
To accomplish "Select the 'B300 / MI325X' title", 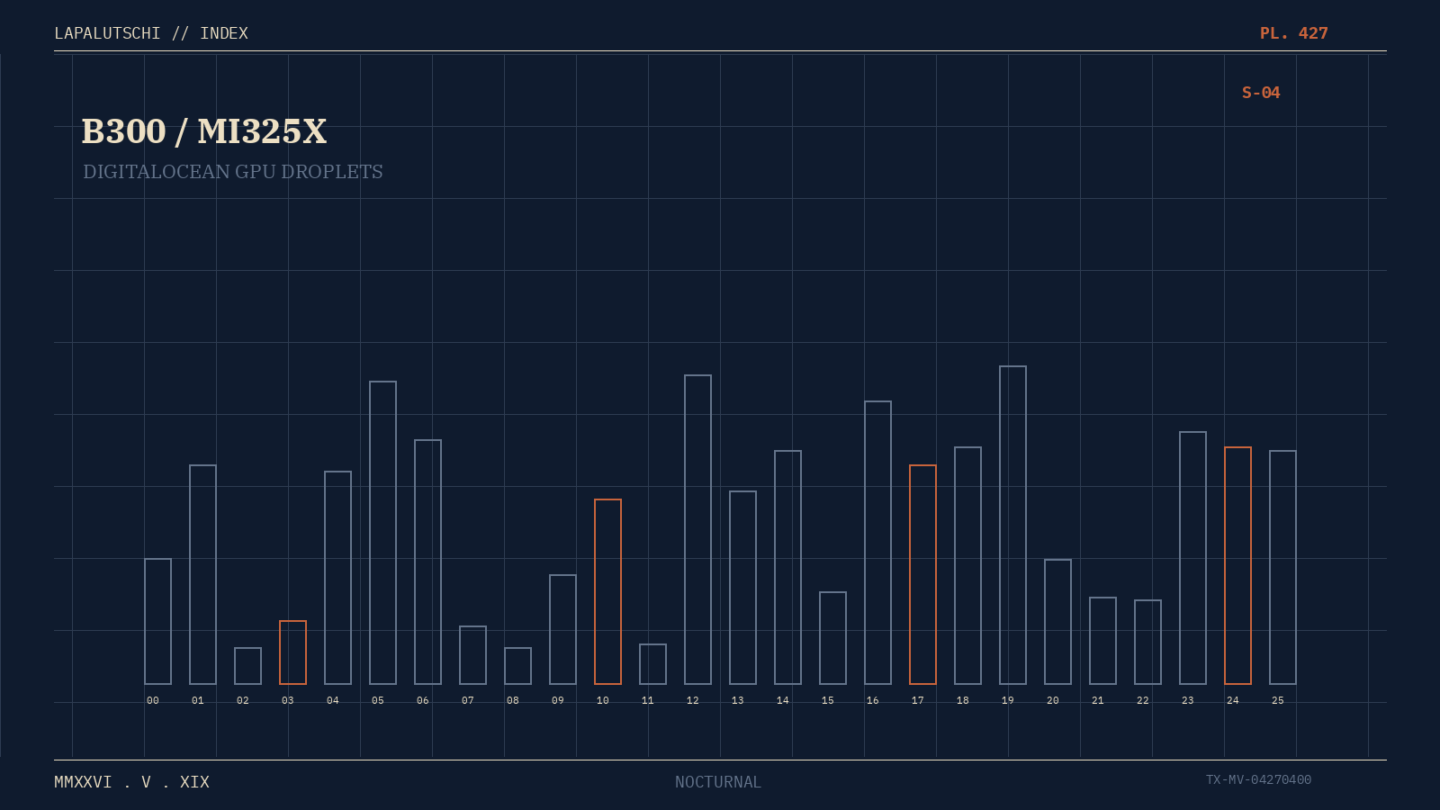I will [x=204, y=132].
